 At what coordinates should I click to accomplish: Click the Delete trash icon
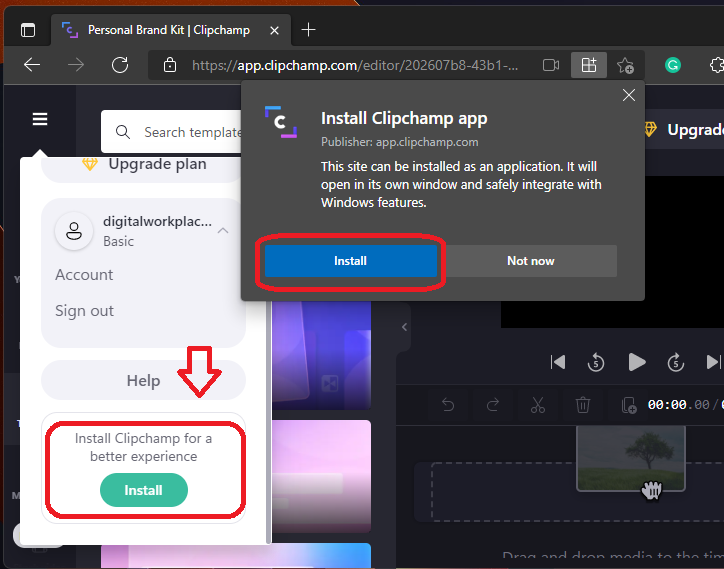pos(583,405)
